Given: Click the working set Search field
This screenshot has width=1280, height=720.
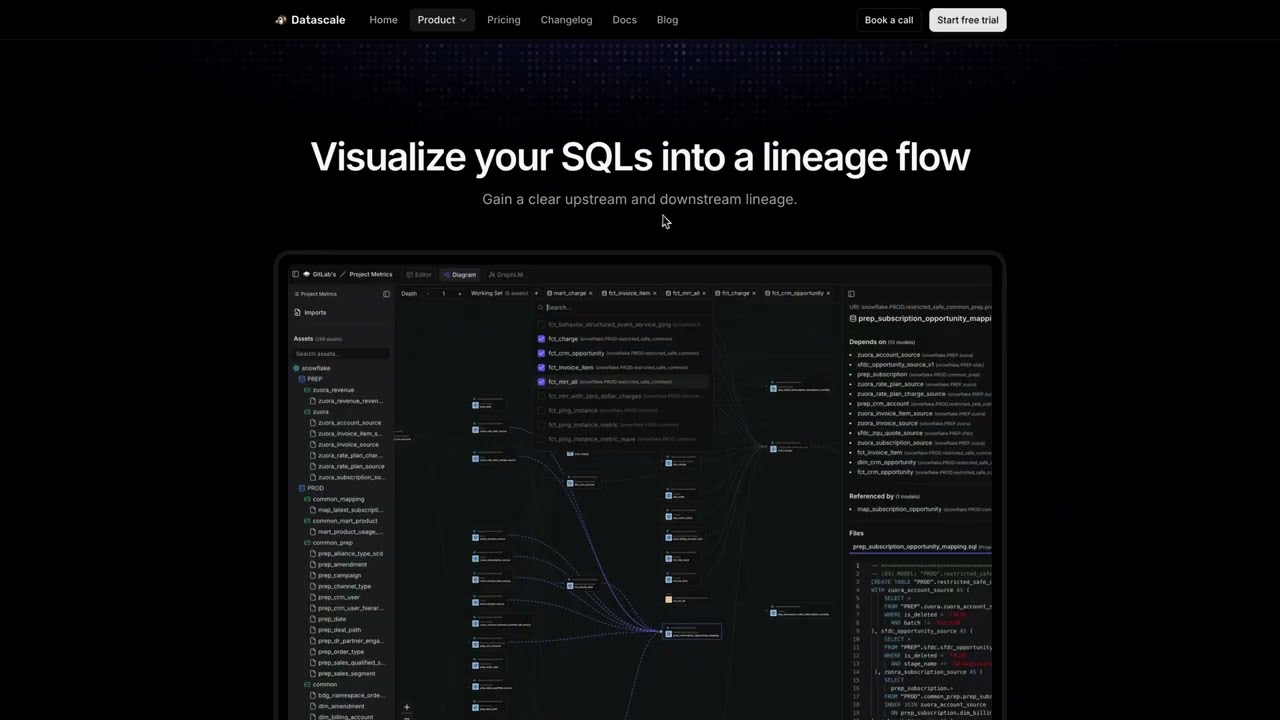Looking at the screenshot, I should pyautogui.click(x=623, y=307).
